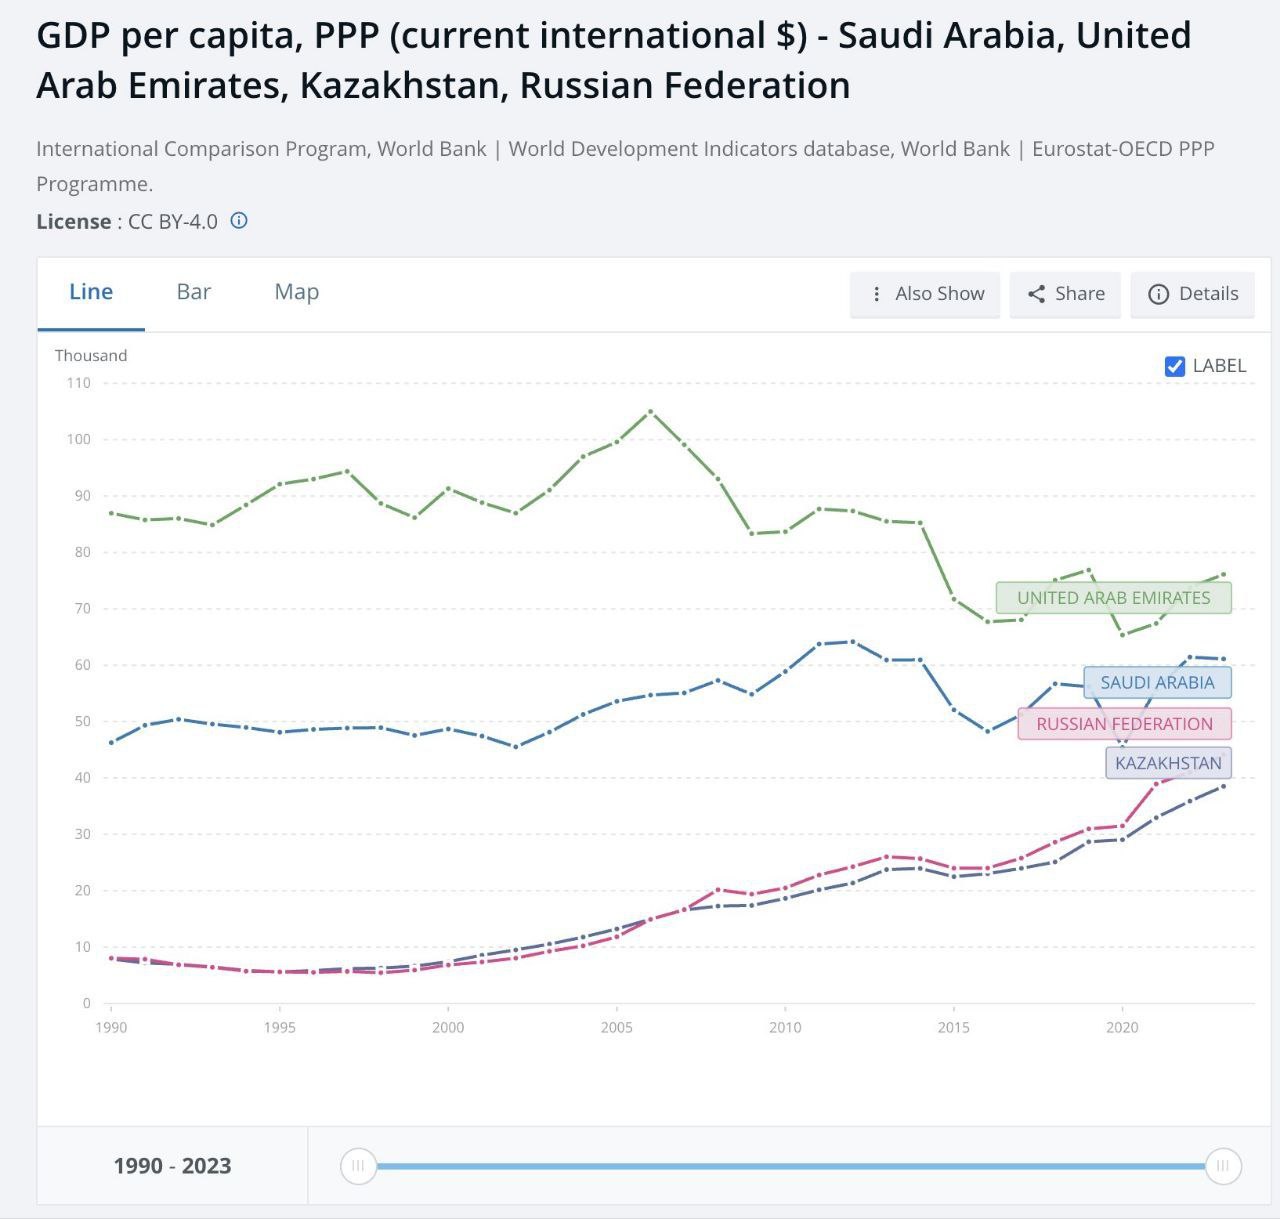Click left handle of year range slider
This screenshot has height=1219, width=1280.
click(358, 1166)
